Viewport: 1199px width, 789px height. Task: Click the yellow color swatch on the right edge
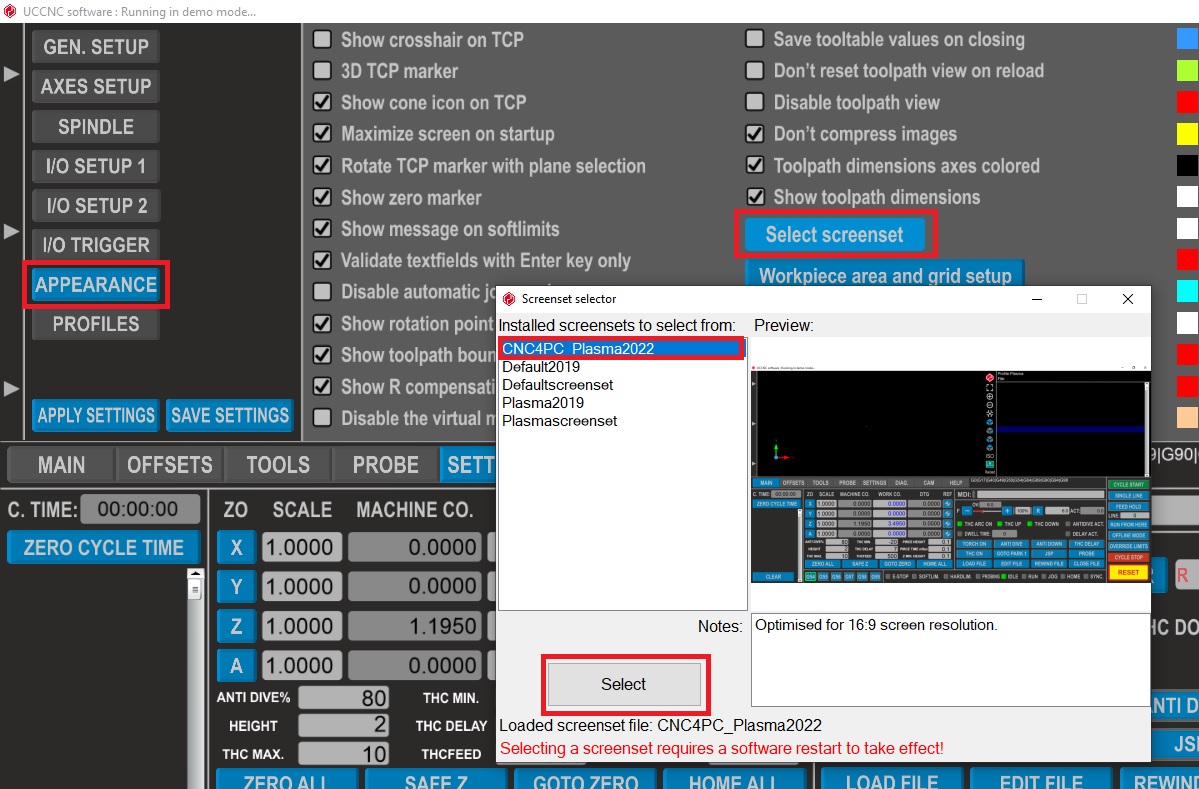(x=1188, y=133)
